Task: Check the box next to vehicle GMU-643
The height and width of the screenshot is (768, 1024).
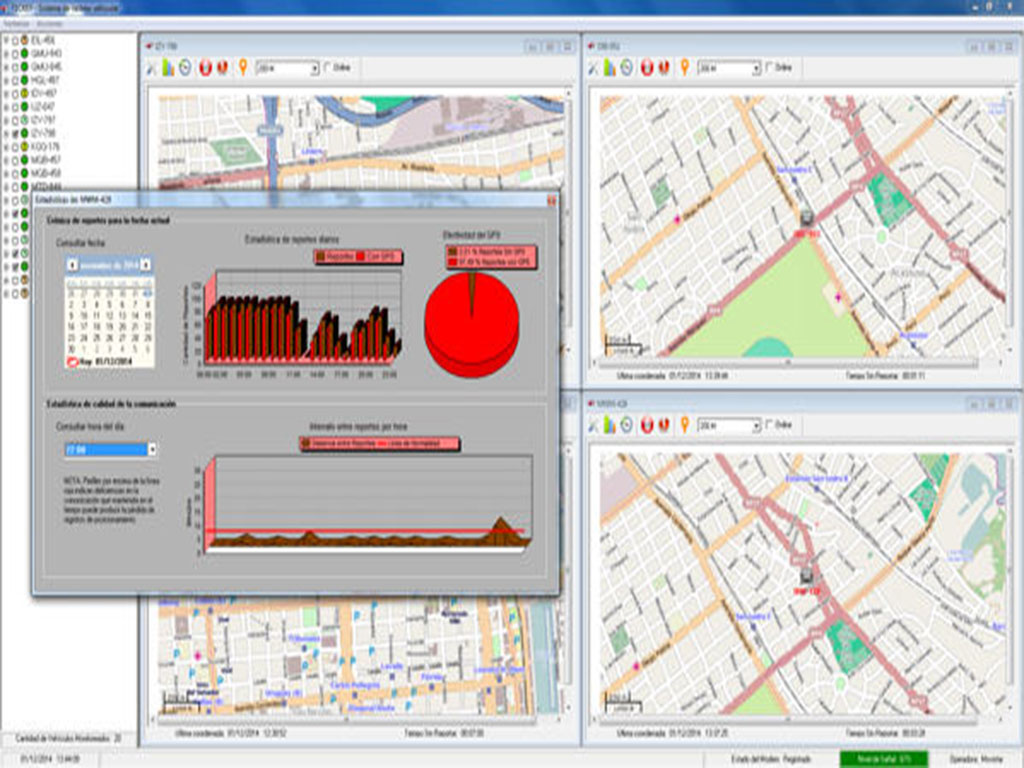Action: click(16, 53)
